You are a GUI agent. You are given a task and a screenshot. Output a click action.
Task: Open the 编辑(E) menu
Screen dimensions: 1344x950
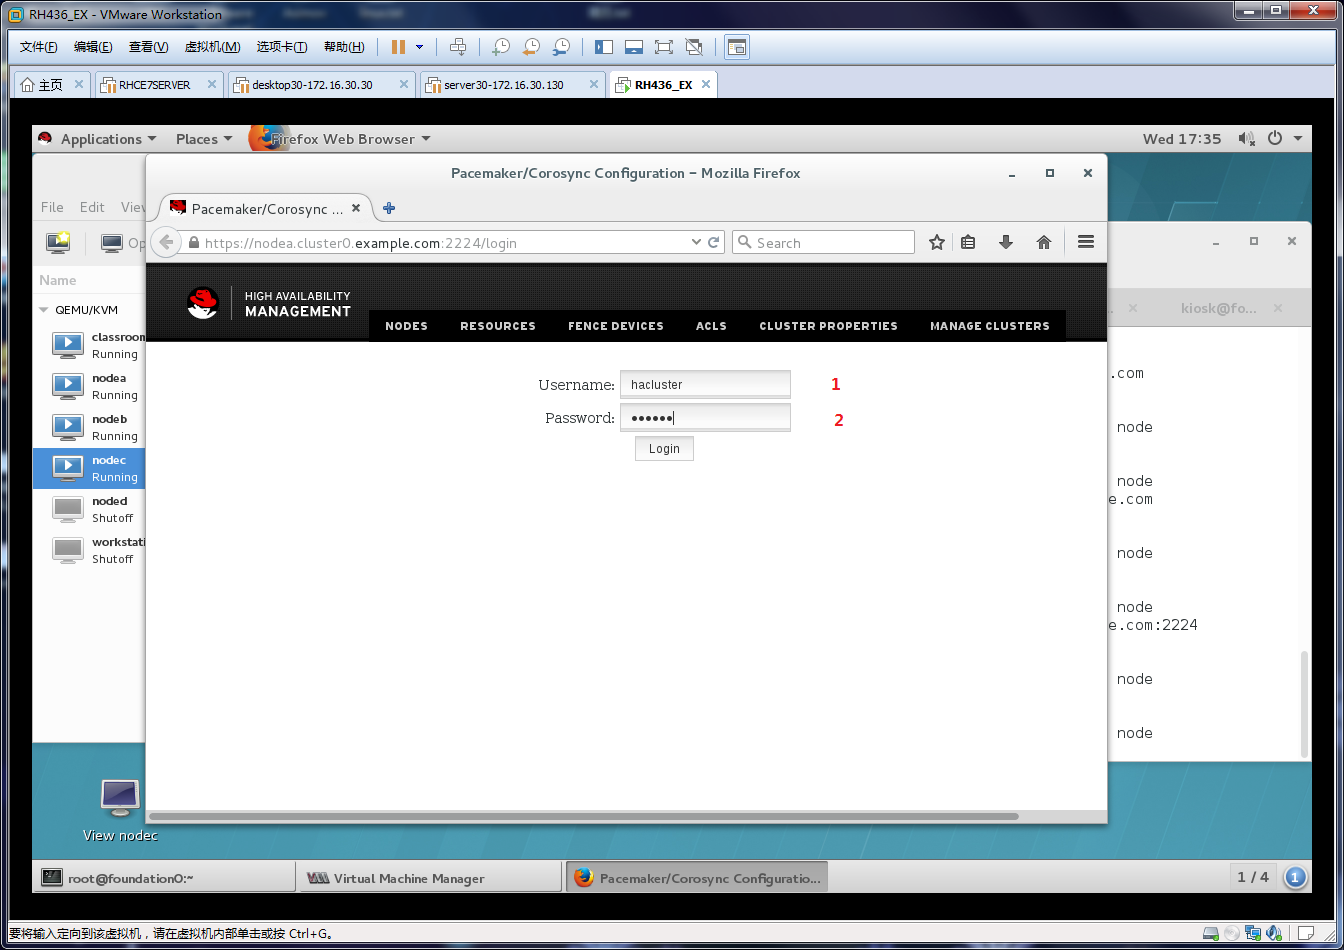coord(93,47)
